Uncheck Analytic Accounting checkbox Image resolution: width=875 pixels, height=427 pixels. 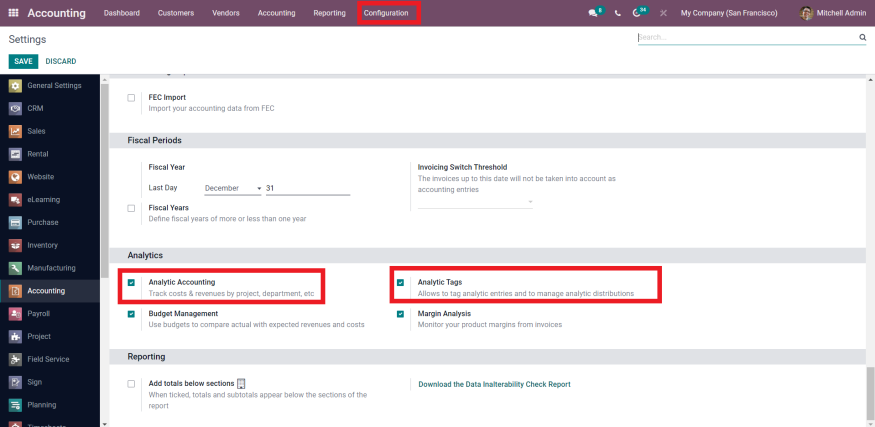coord(131,282)
